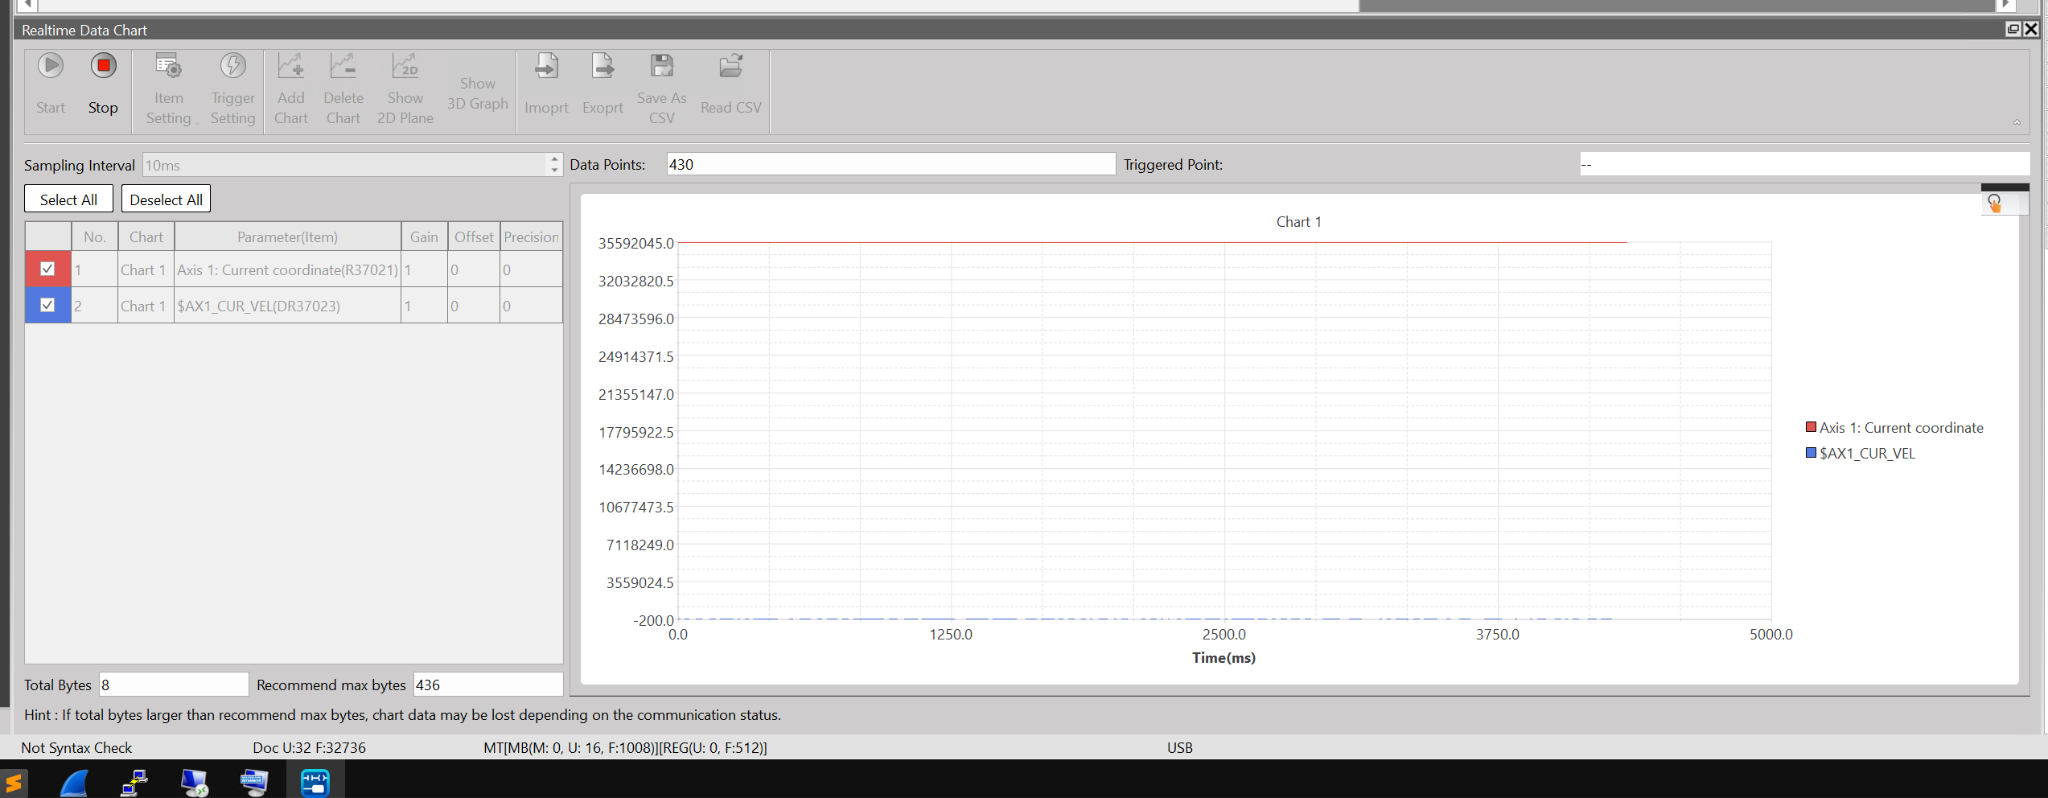The image size is (2048, 798).
Task: Click the Stop recording icon
Action: pyautogui.click(x=103, y=67)
